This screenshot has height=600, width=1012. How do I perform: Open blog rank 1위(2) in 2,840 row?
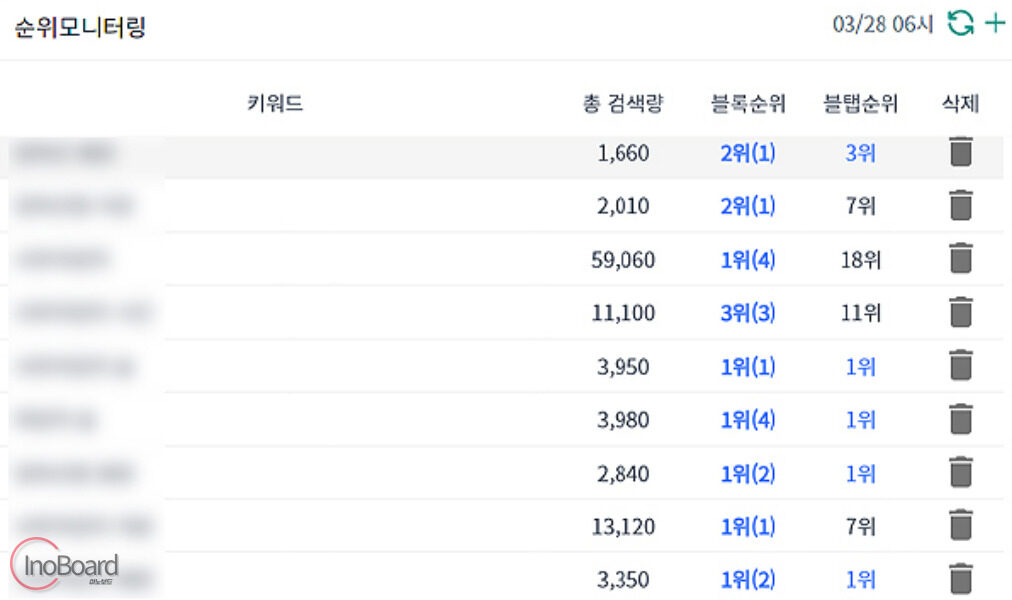pyautogui.click(x=748, y=474)
